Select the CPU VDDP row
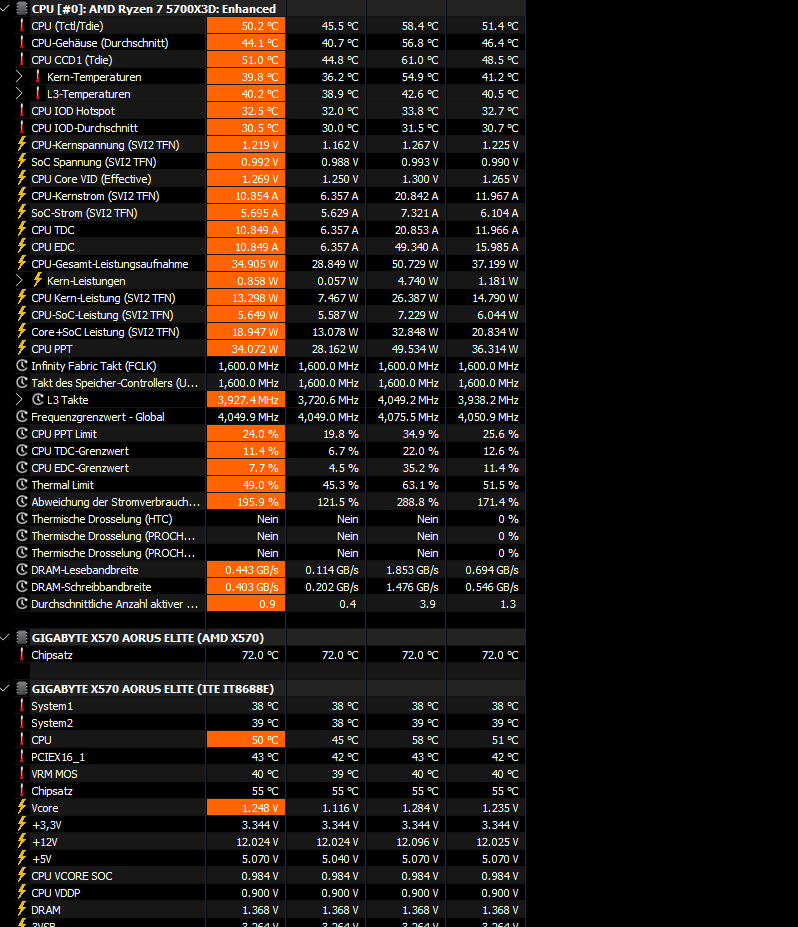This screenshot has height=927, width=798. 270,893
